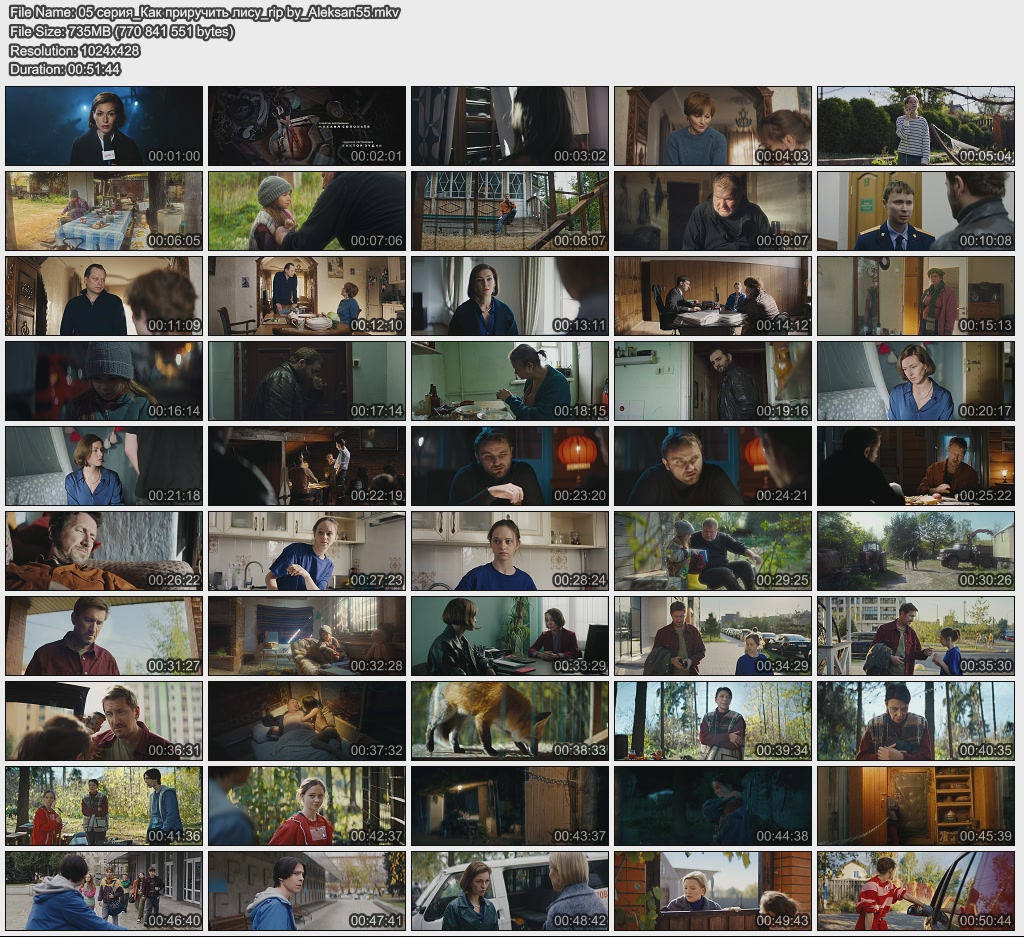This screenshot has width=1024, height=937.
Task: Select the white van frame at 00:48:42
Action: coord(510,891)
